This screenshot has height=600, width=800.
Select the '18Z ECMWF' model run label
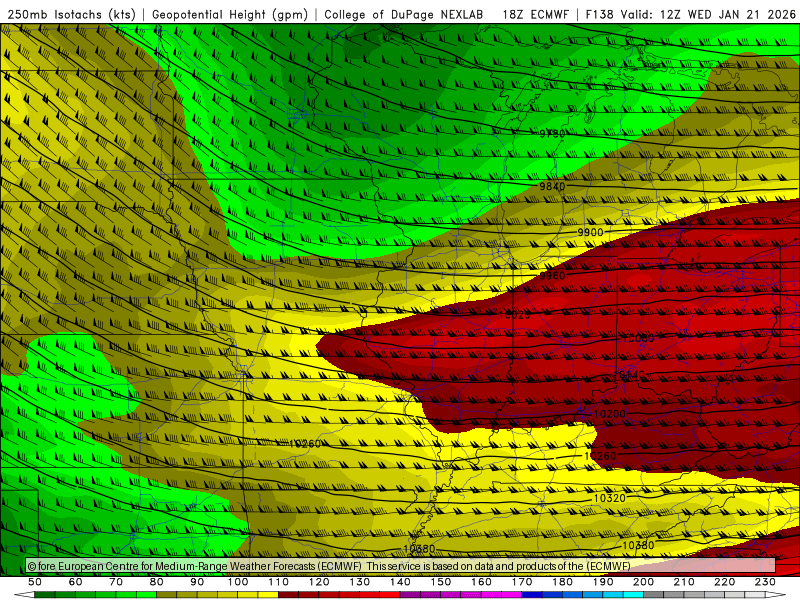pyautogui.click(x=535, y=15)
